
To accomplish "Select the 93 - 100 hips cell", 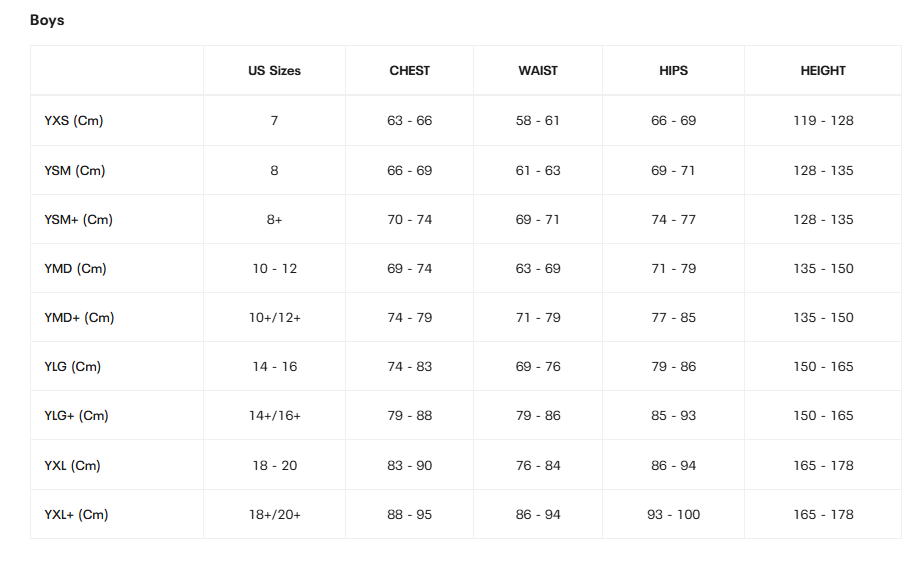I will [x=674, y=515].
